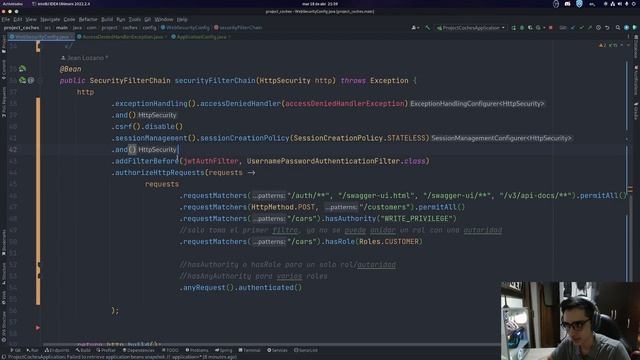Screen dimensions: 640x360
Task: Open the Services tool window
Action: 277,350
